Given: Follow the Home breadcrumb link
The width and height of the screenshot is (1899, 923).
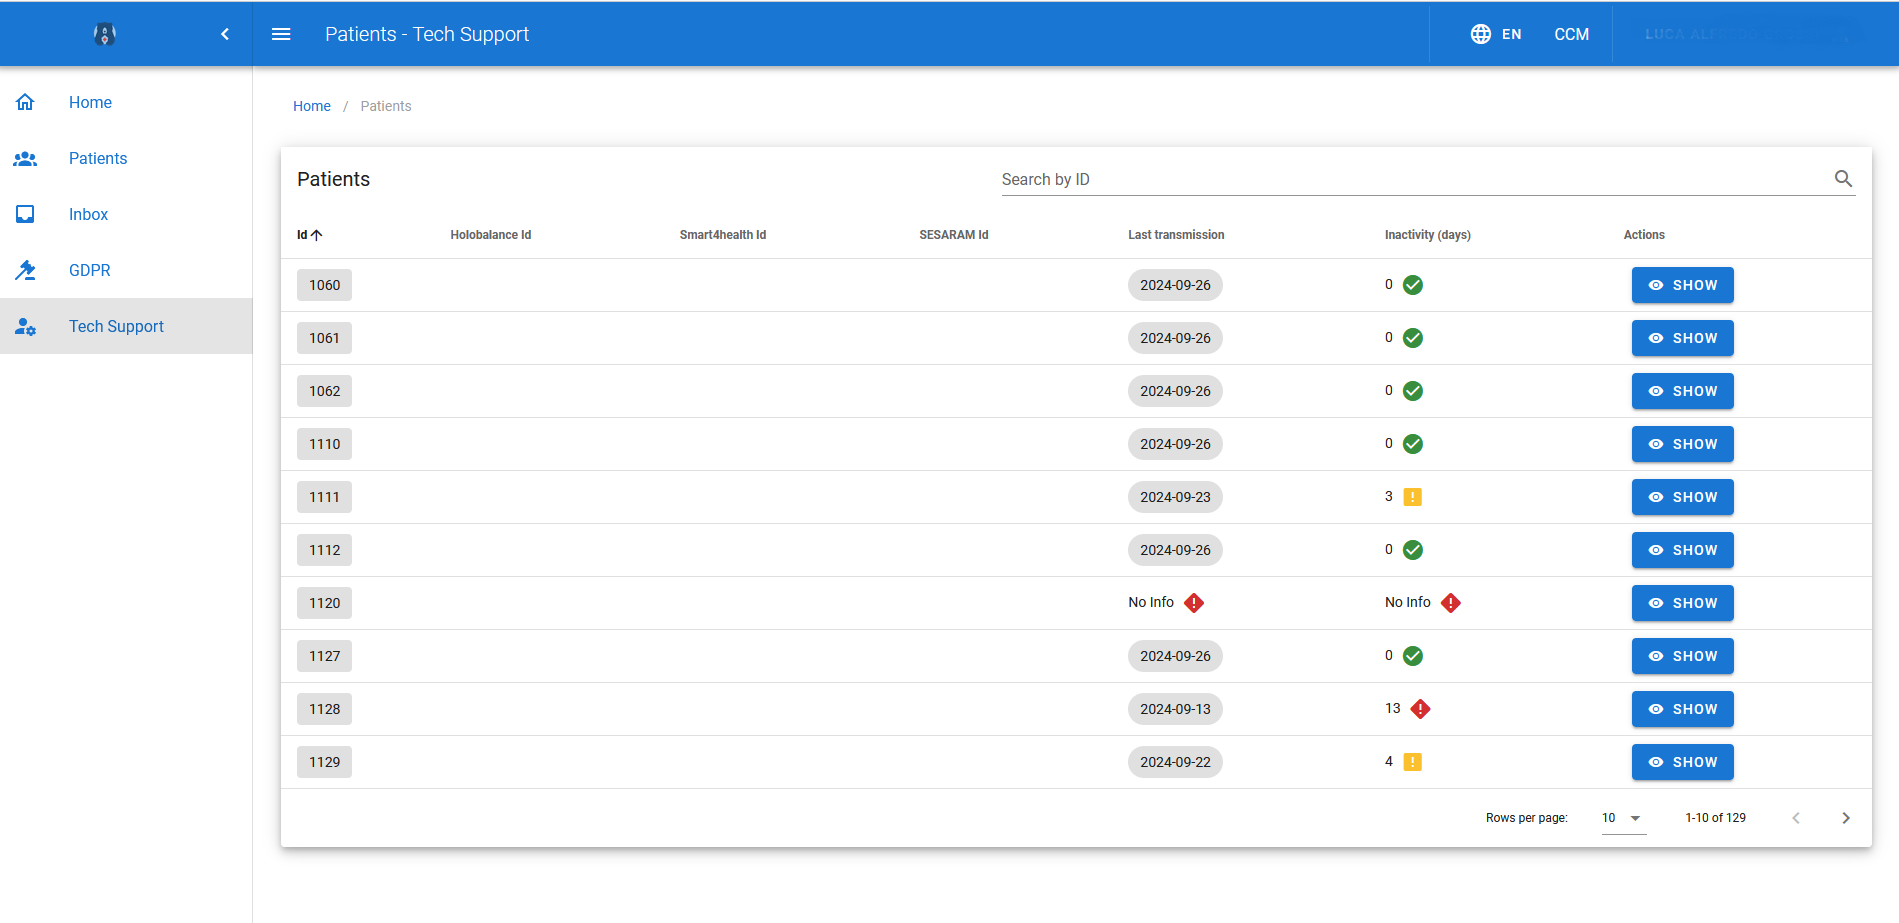Looking at the screenshot, I should pyautogui.click(x=312, y=106).
